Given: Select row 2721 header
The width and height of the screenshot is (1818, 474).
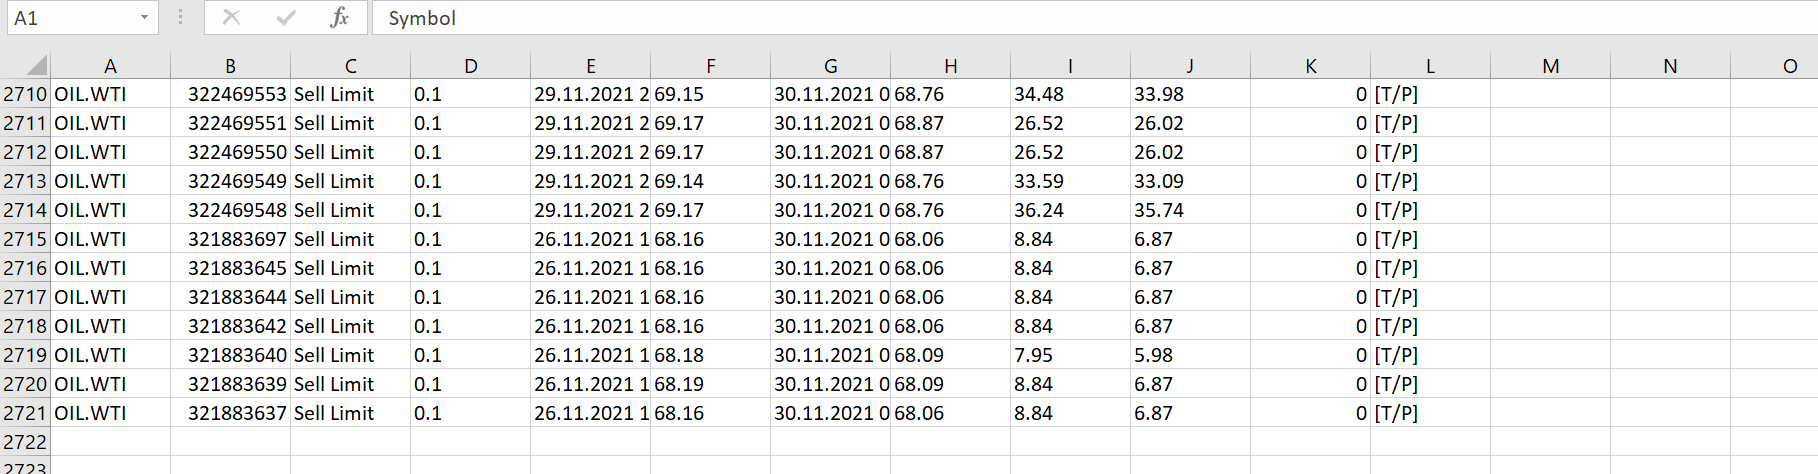Looking at the screenshot, I should [25, 413].
